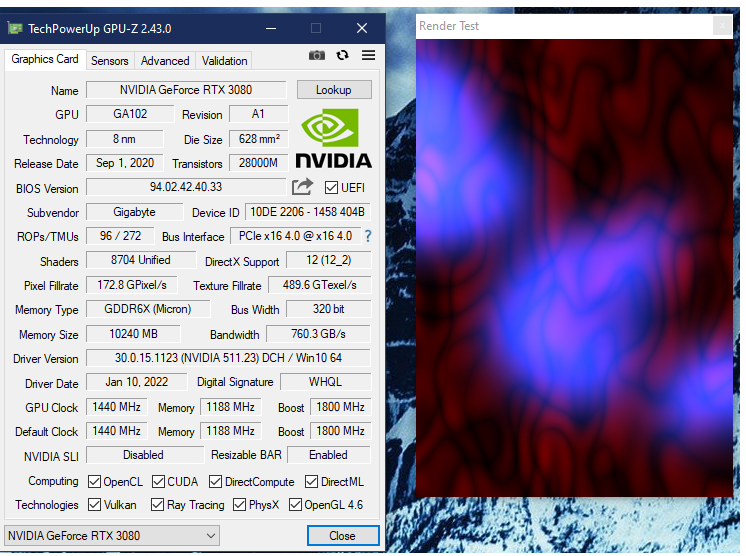This screenshot has width=746, height=556.
Task: Open the hamburger menu in GPU-Z
Action: click(368, 55)
